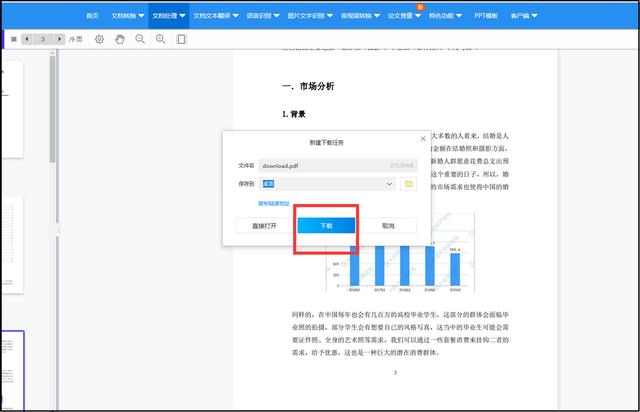Click the 直接打开 open directly button

pyautogui.click(x=264, y=225)
